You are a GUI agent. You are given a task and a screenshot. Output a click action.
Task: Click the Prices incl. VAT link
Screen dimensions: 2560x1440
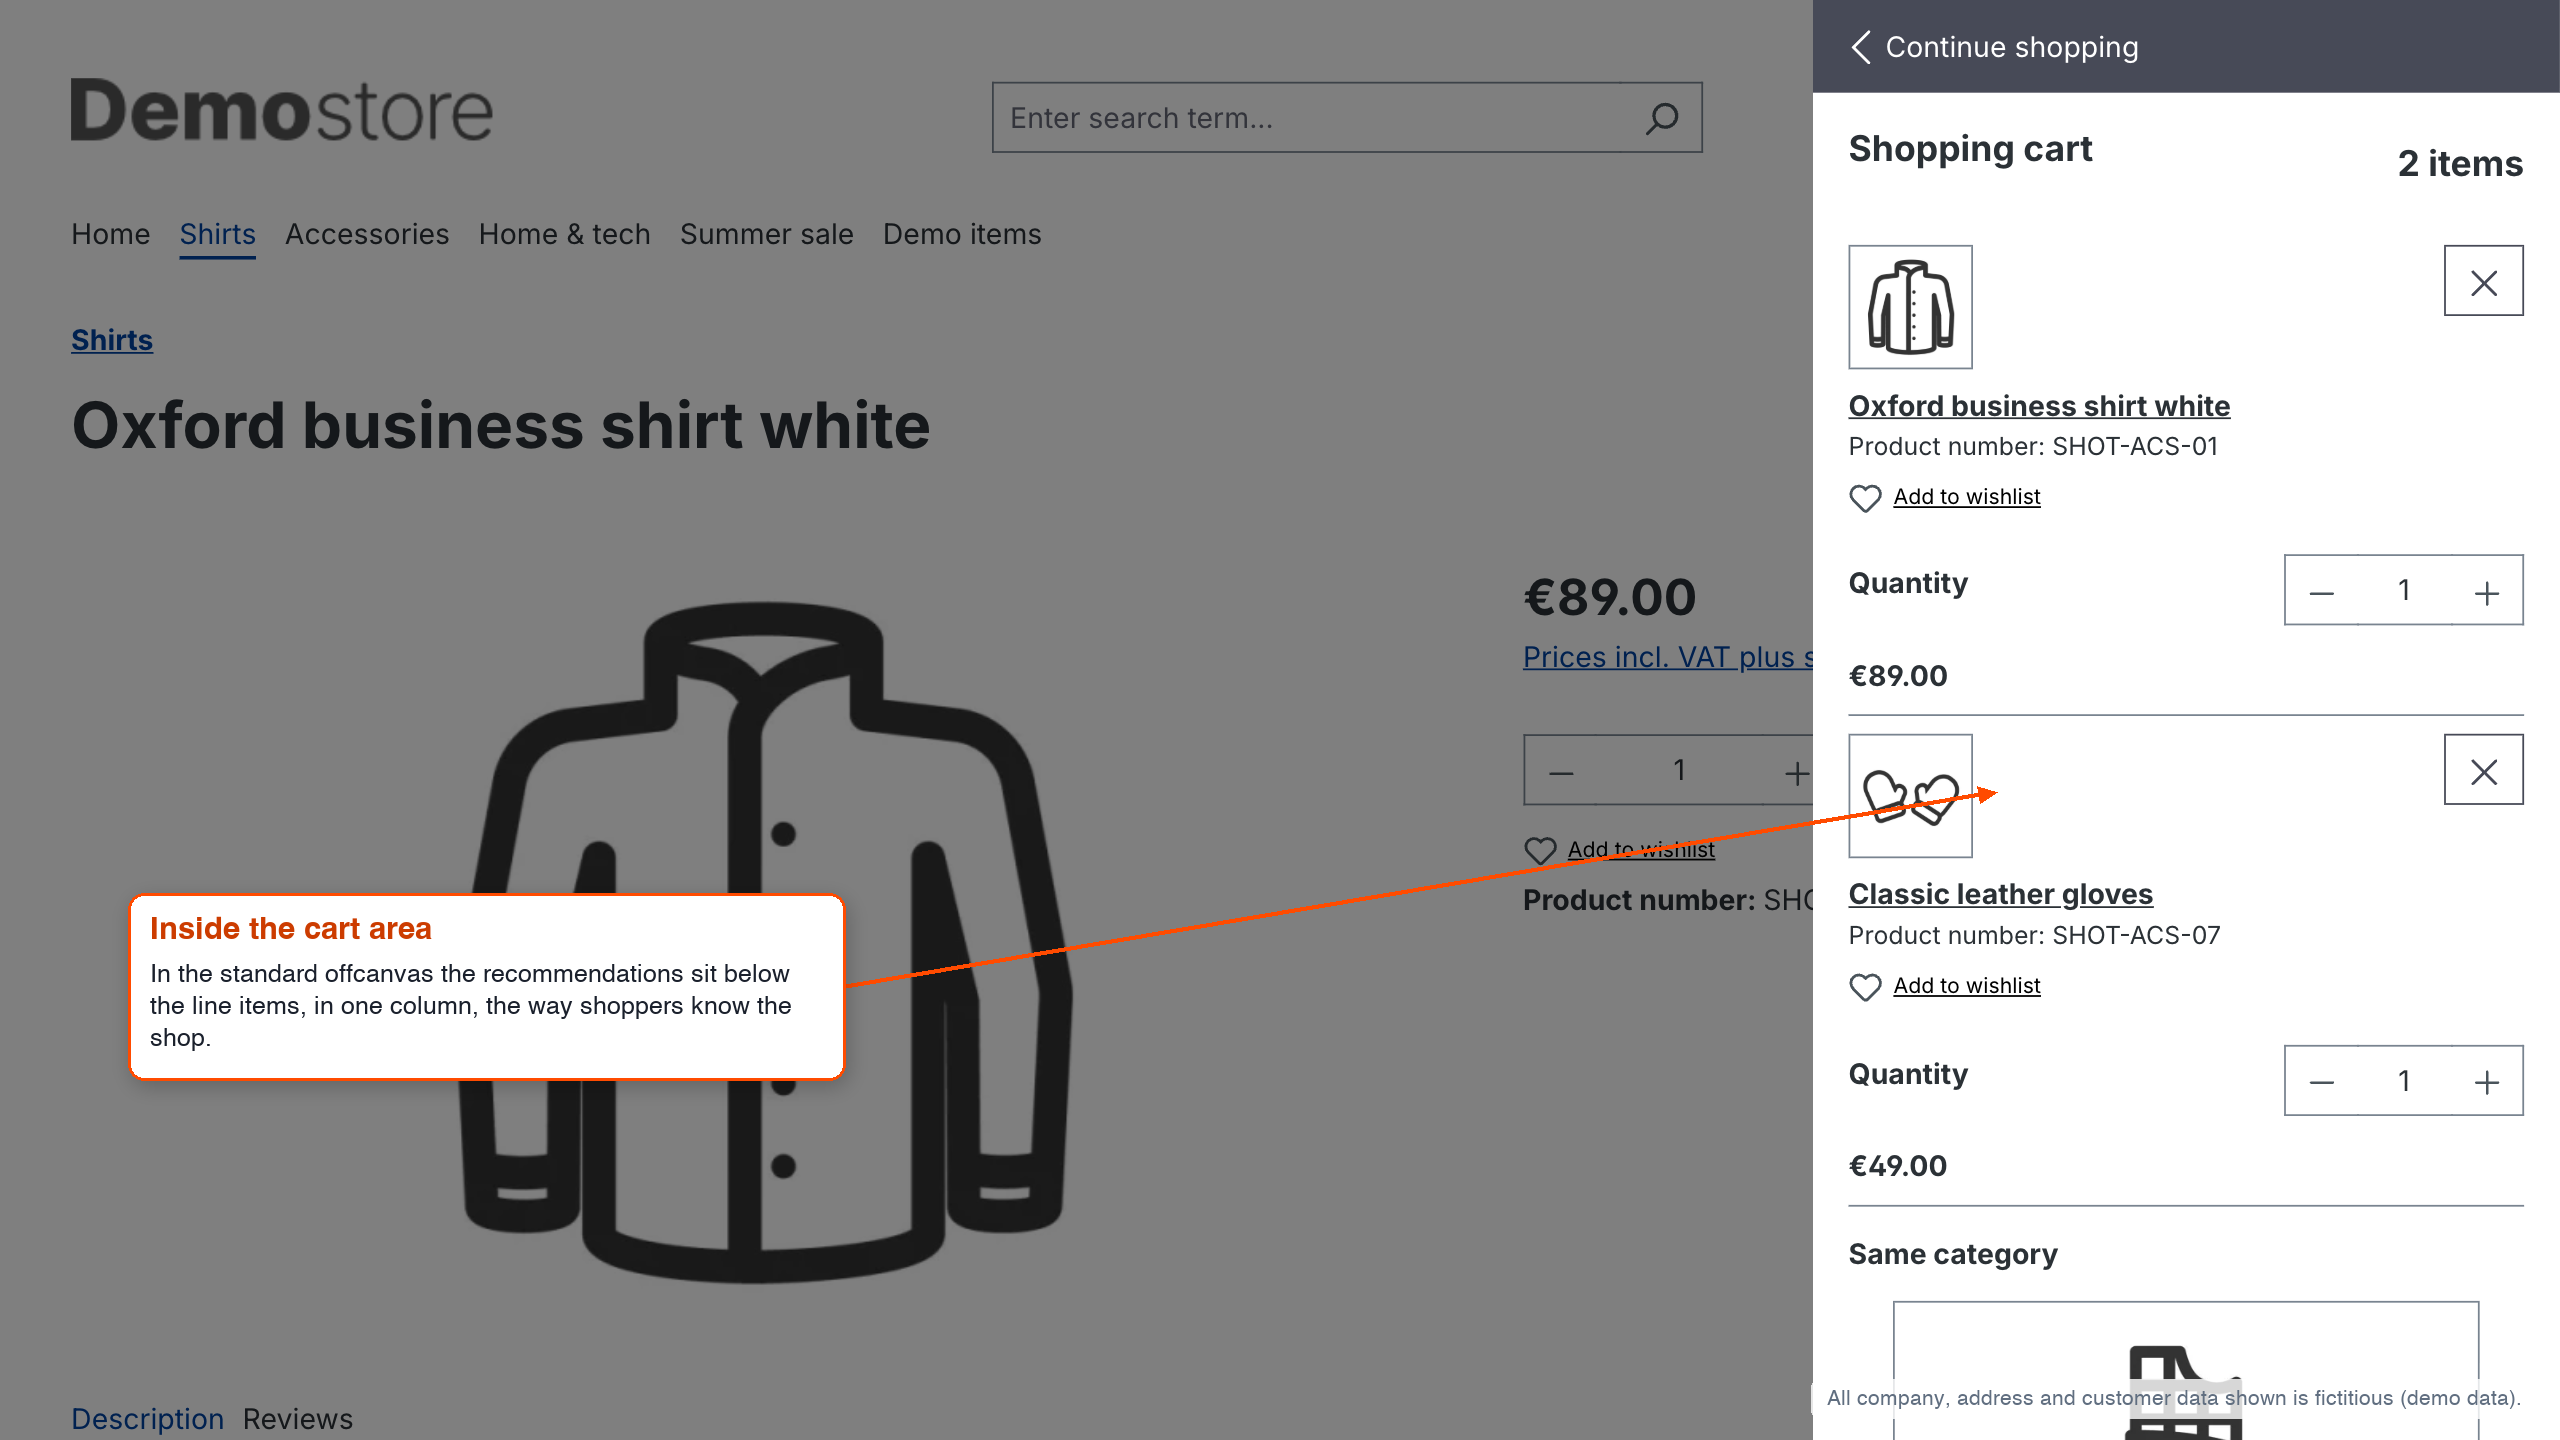pyautogui.click(x=1668, y=657)
